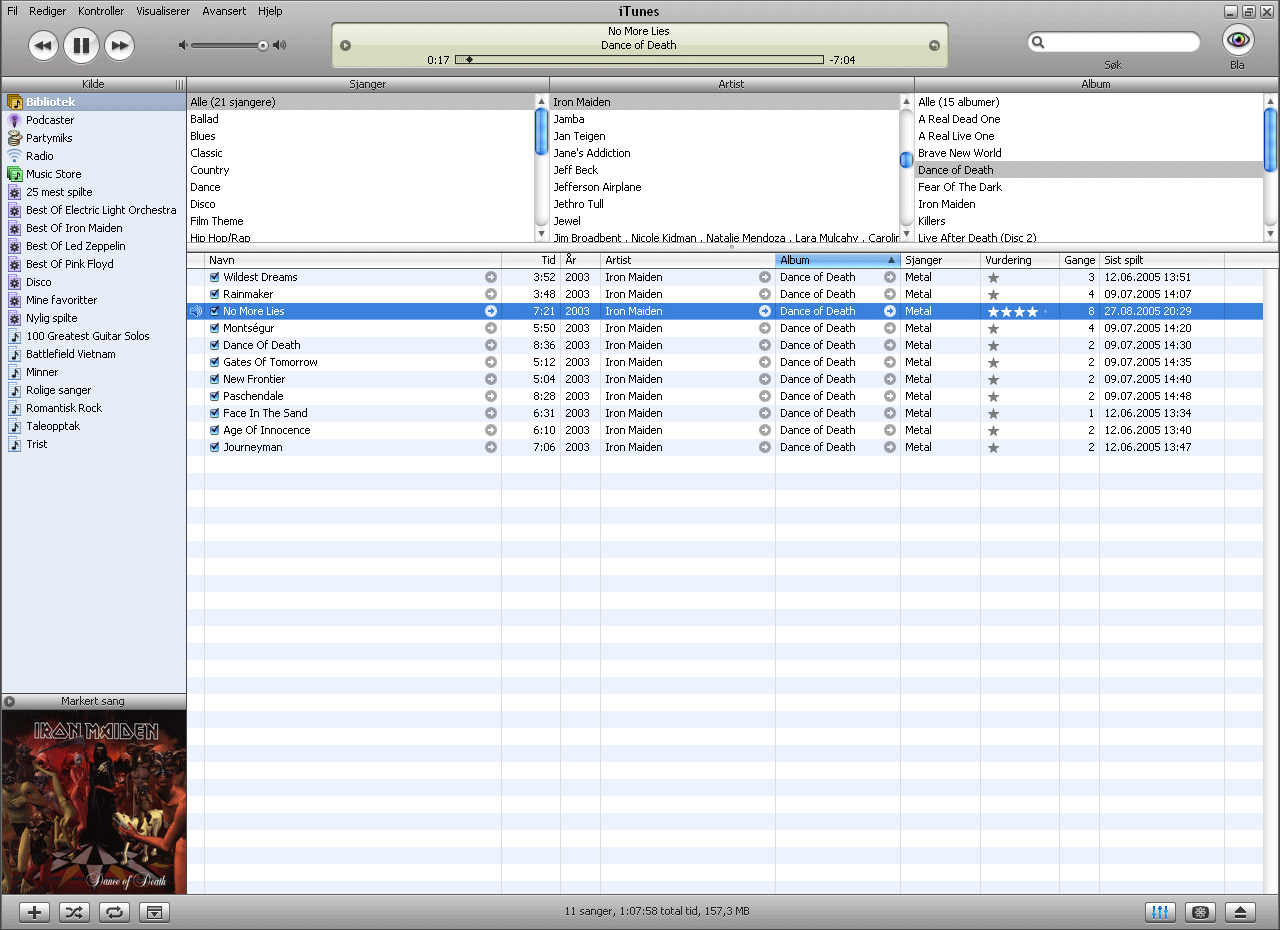Open smart playlist 25 mest spilte
This screenshot has width=1280, height=930.
(x=59, y=192)
